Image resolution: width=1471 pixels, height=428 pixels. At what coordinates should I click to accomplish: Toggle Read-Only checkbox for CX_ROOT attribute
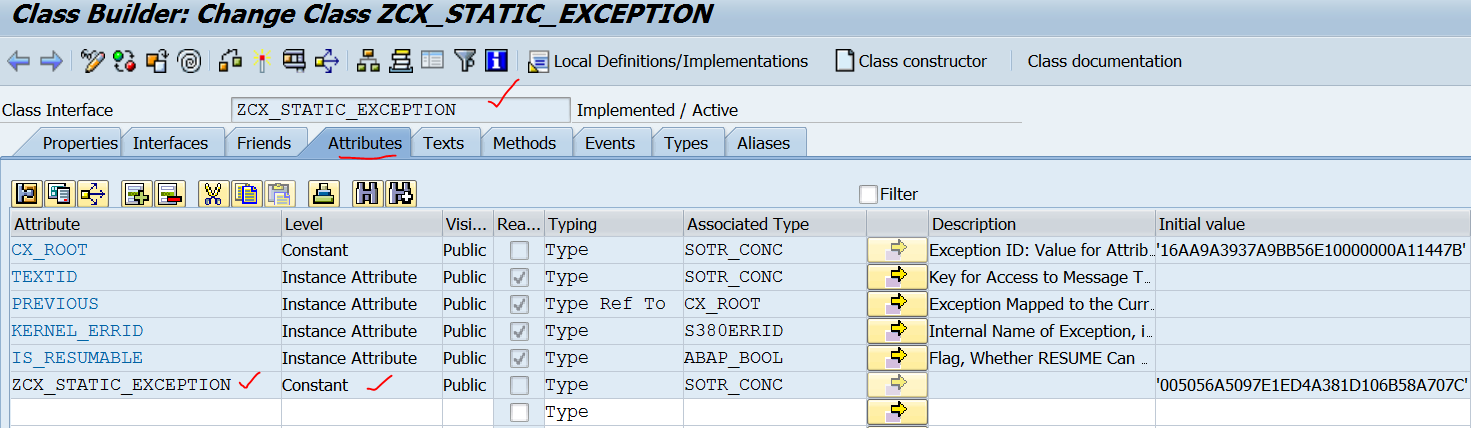tap(519, 250)
